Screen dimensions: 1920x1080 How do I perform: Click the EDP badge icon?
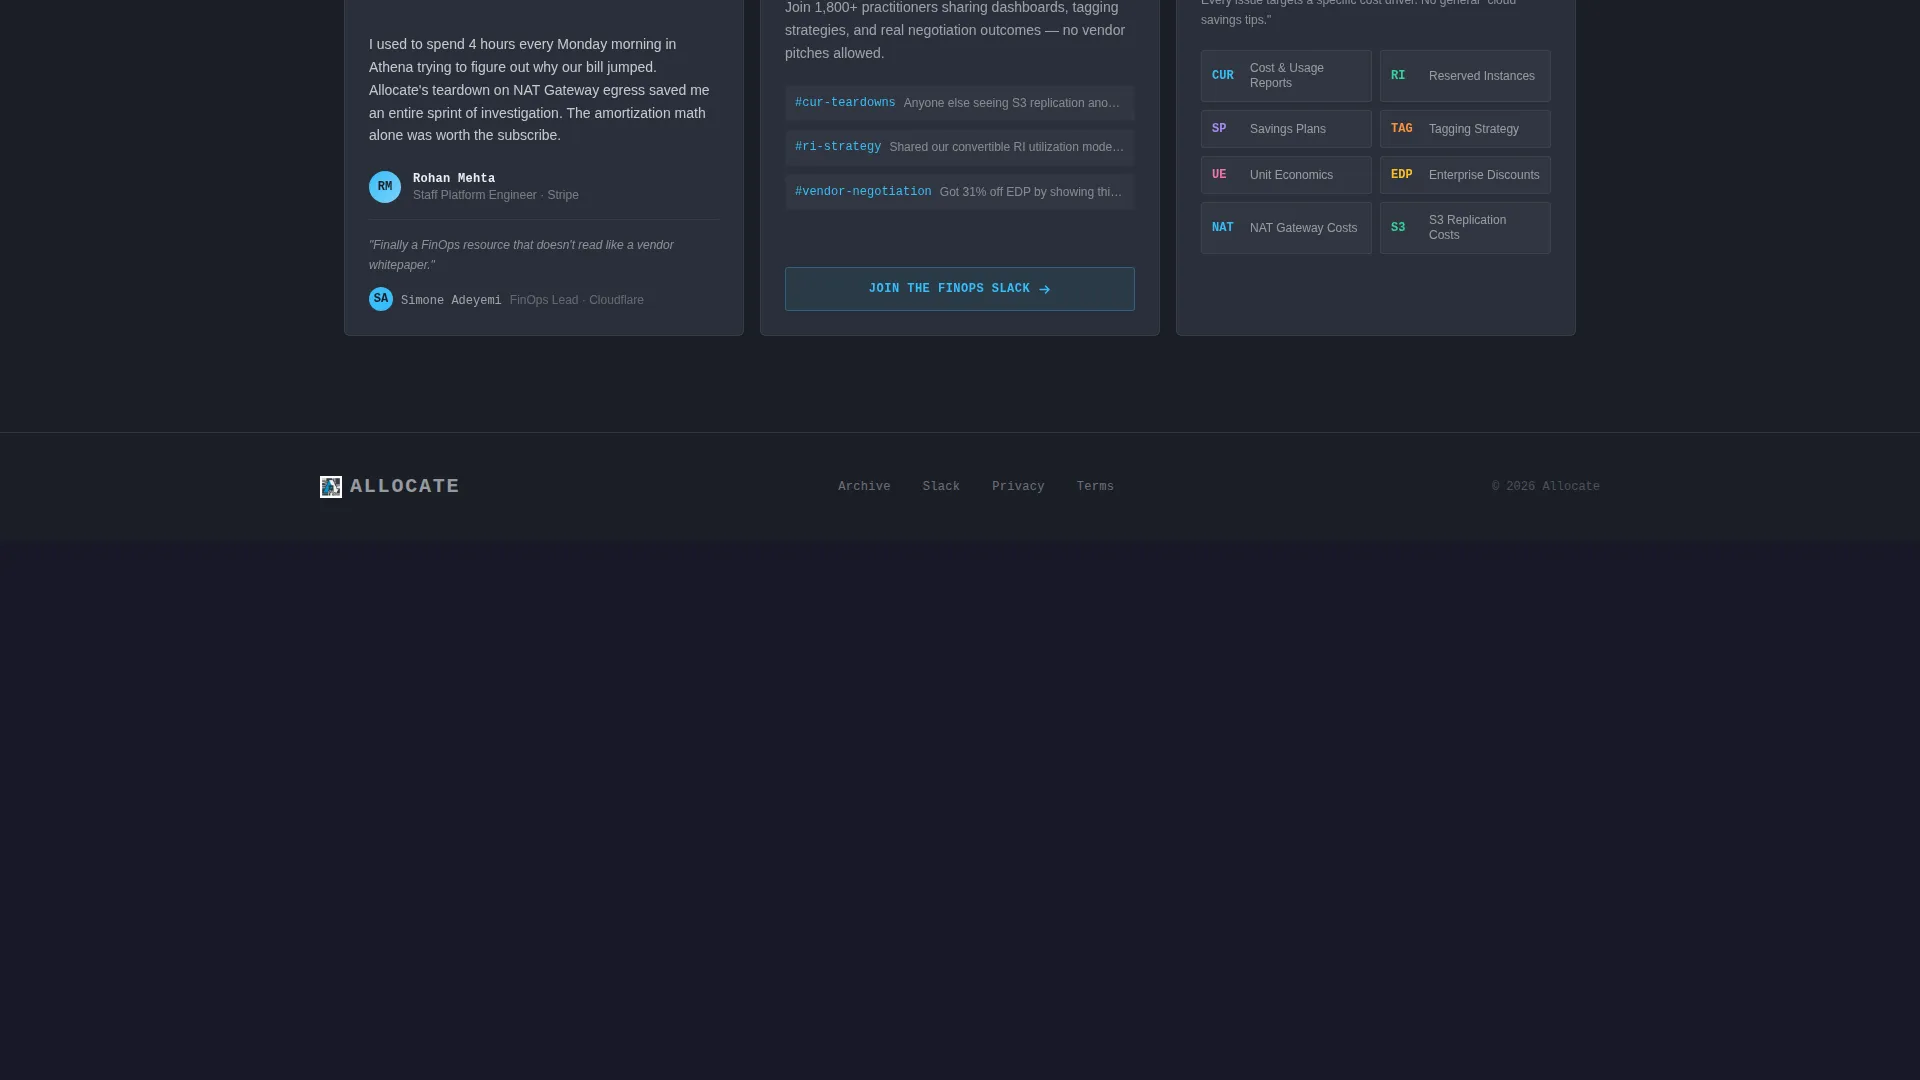(x=1402, y=175)
